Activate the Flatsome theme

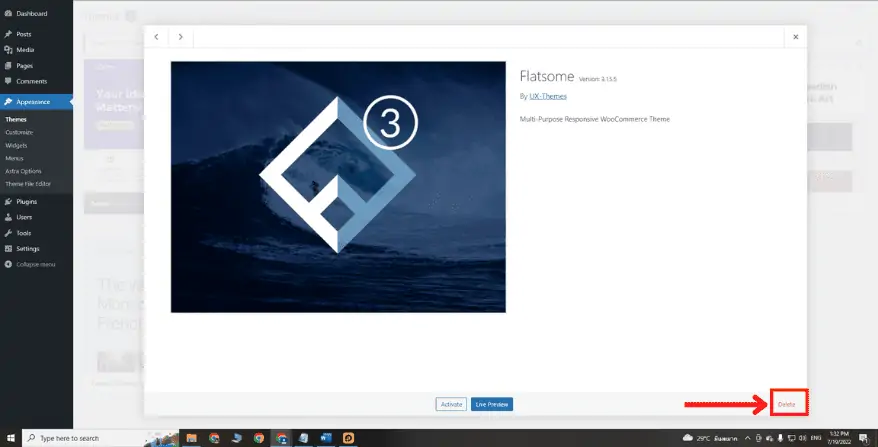[451, 404]
